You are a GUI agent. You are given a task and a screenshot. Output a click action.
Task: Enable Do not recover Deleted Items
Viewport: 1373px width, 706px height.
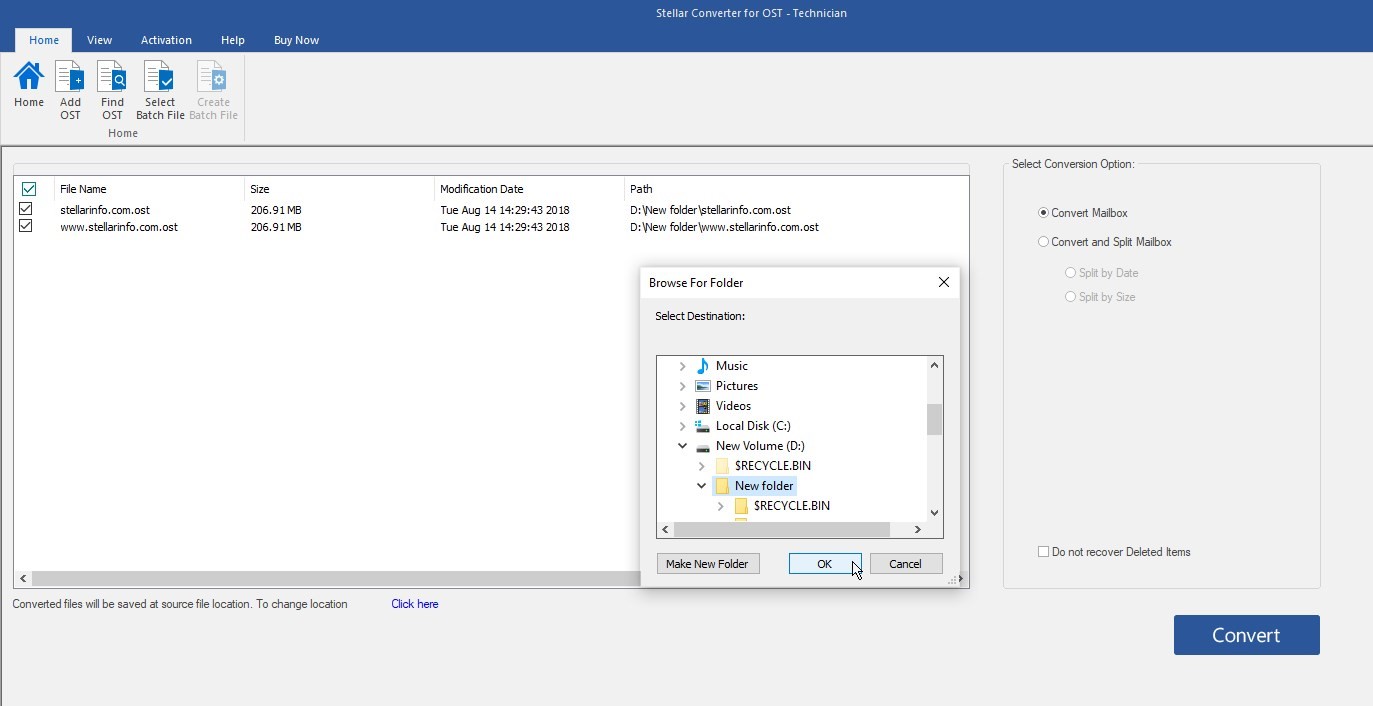pyautogui.click(x=1043, y=552)
